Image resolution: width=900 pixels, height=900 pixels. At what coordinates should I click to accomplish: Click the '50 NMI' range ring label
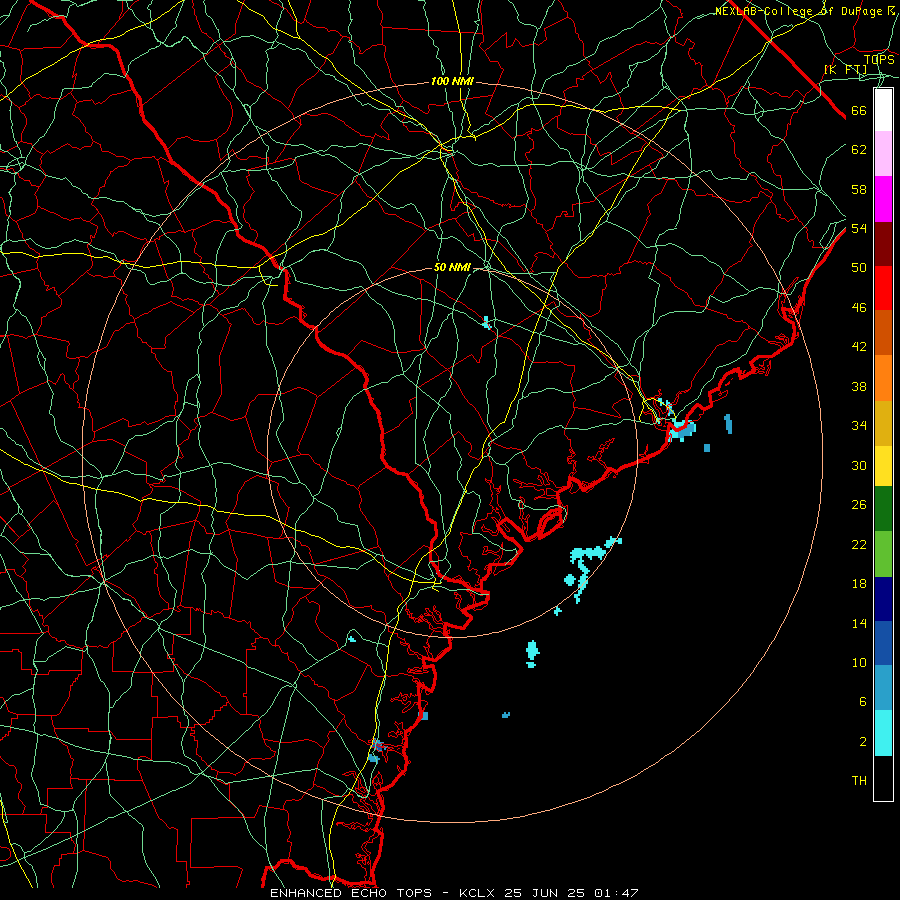point(452,267)
